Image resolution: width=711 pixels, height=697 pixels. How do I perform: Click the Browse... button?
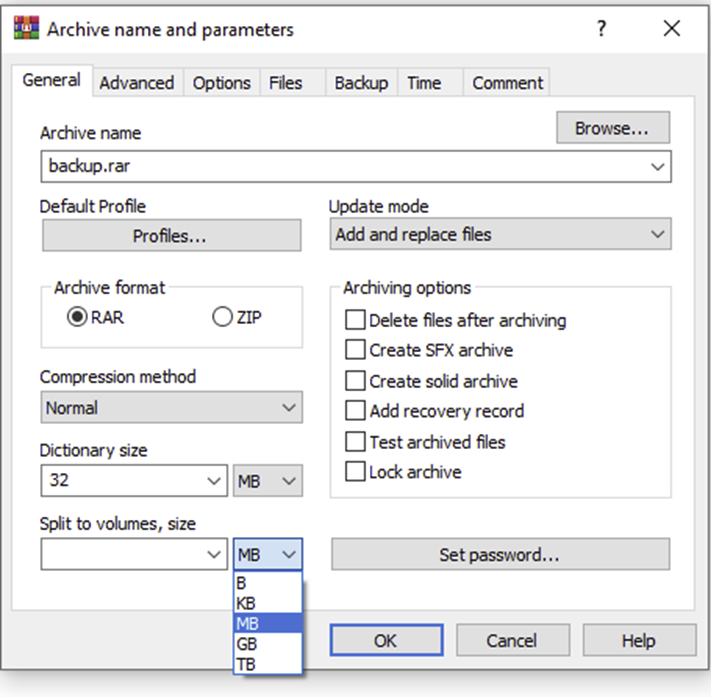coord(612,128)
